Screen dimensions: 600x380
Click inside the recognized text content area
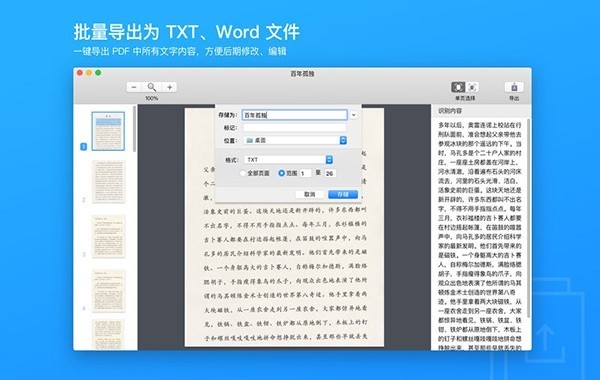(480, 235)
